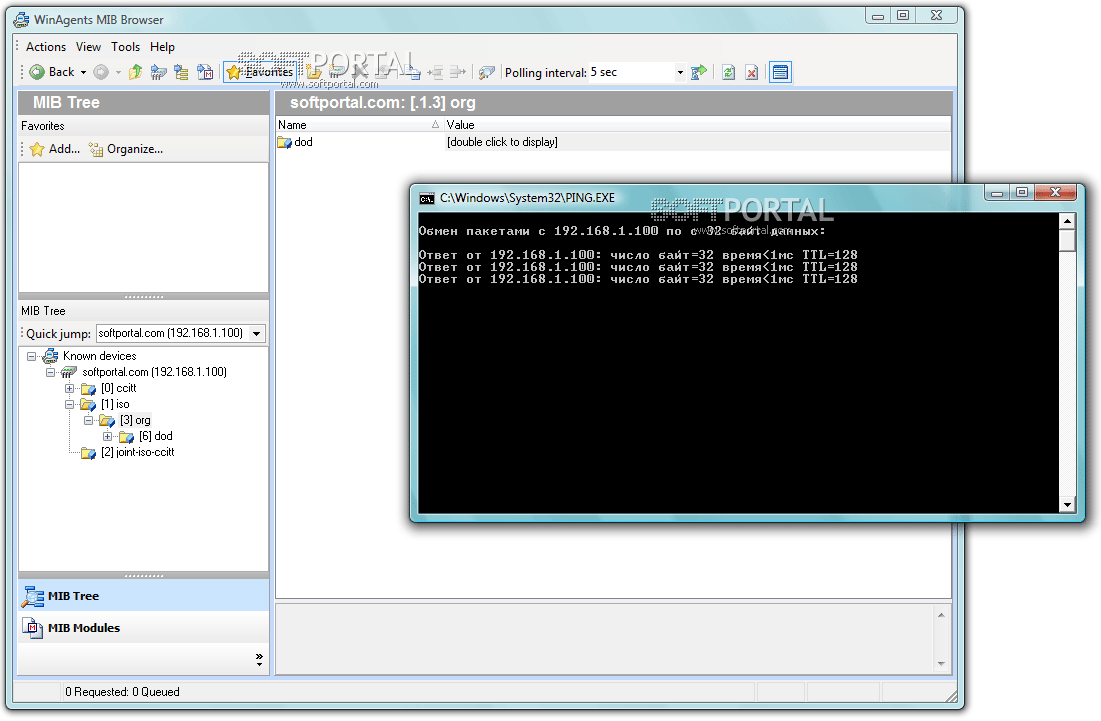Click the 5 sec polling interval field
The width and height of the screenshot is (1101, 721).
tap(631, 72)
